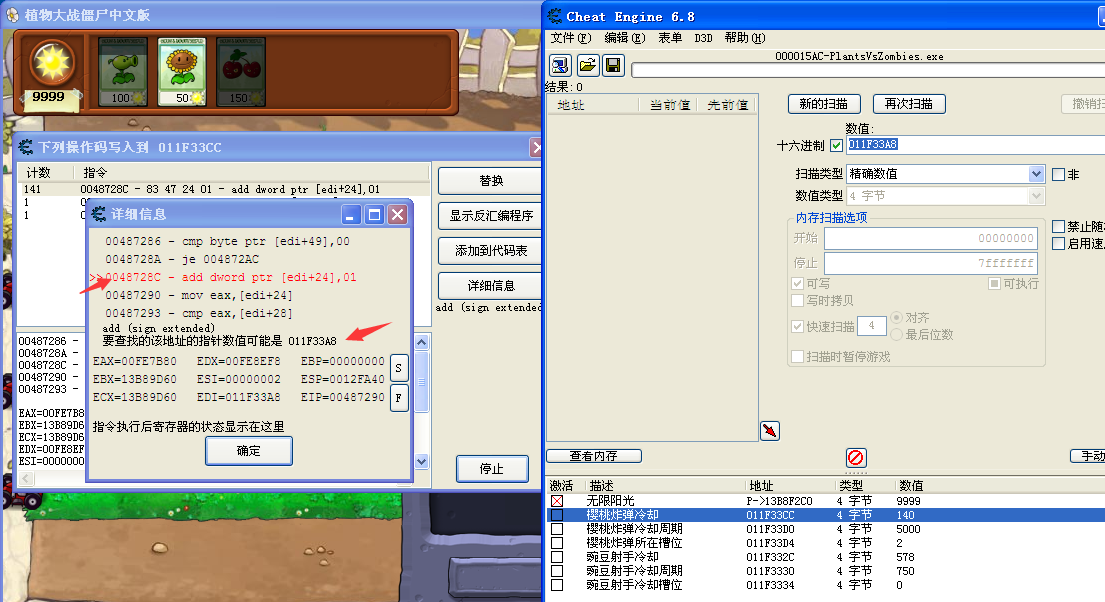Select the 对齐 radio button
The width and height of the screenshot is (1105, 602).
(x=897, y=318)
